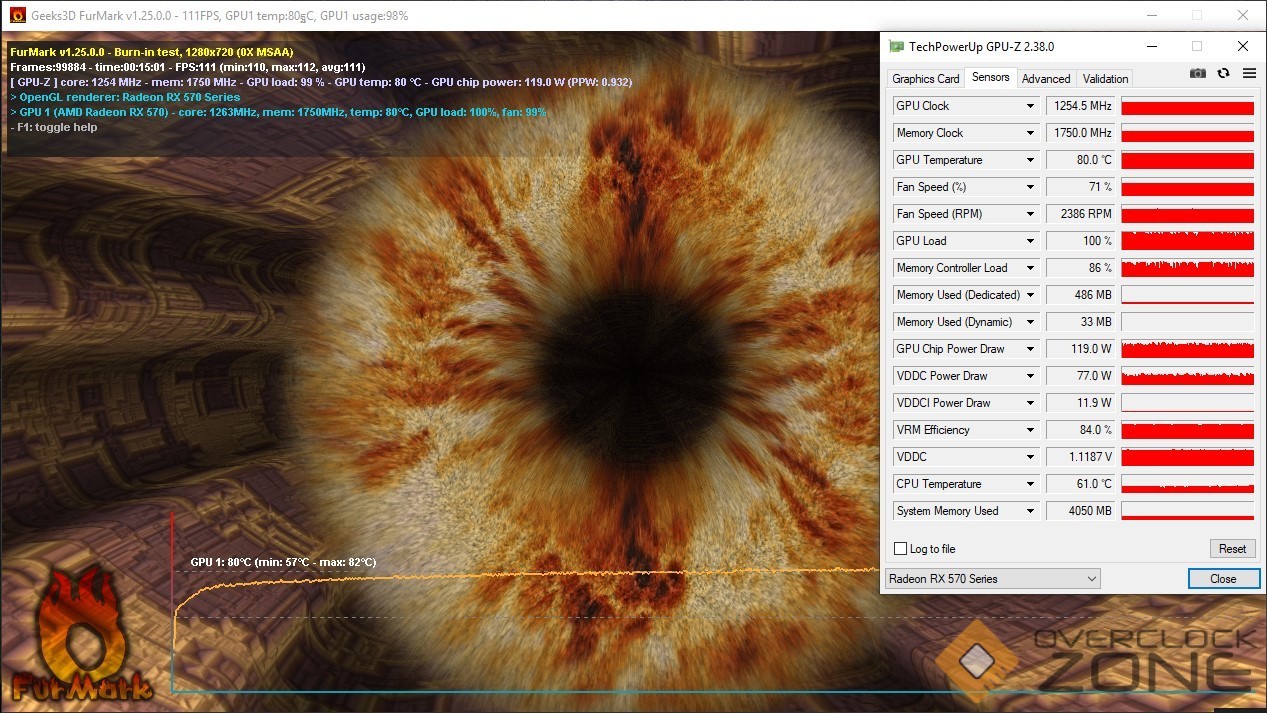Image resolution: width=1267 pixels, height=713 pixels.
Task: Close the GPU-Z window with X
Action: [1243, 46]
